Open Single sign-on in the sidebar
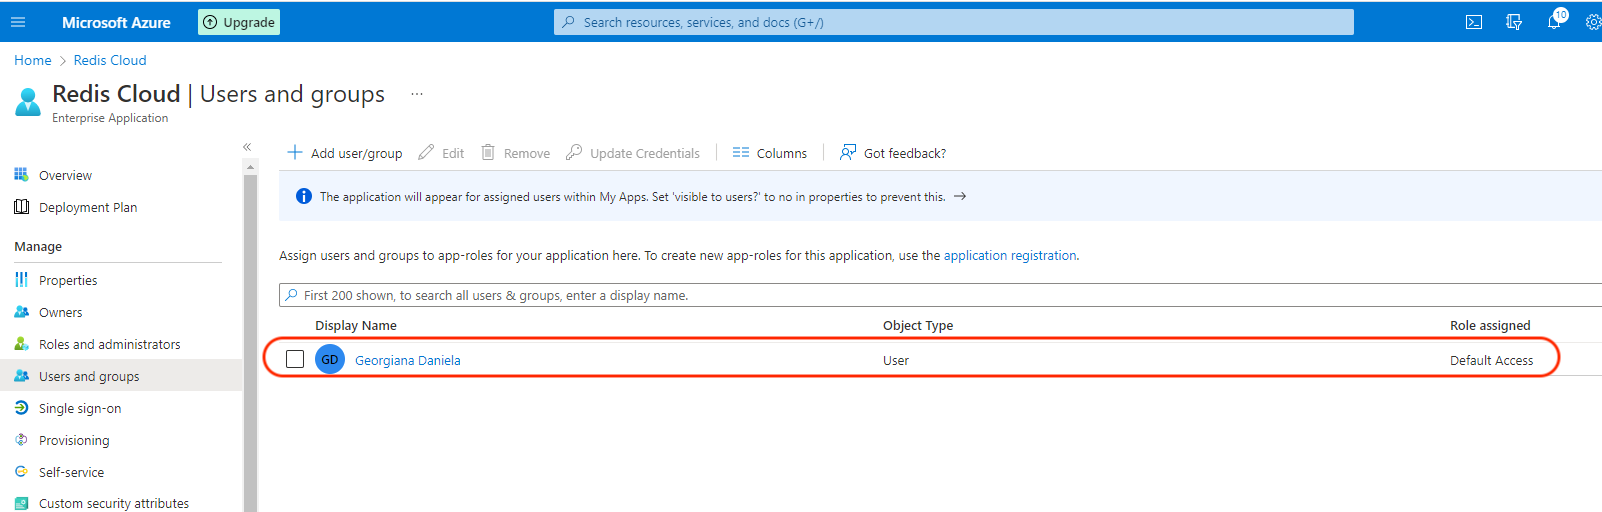This screenshot has width=1602, height=512. point(79,408)
